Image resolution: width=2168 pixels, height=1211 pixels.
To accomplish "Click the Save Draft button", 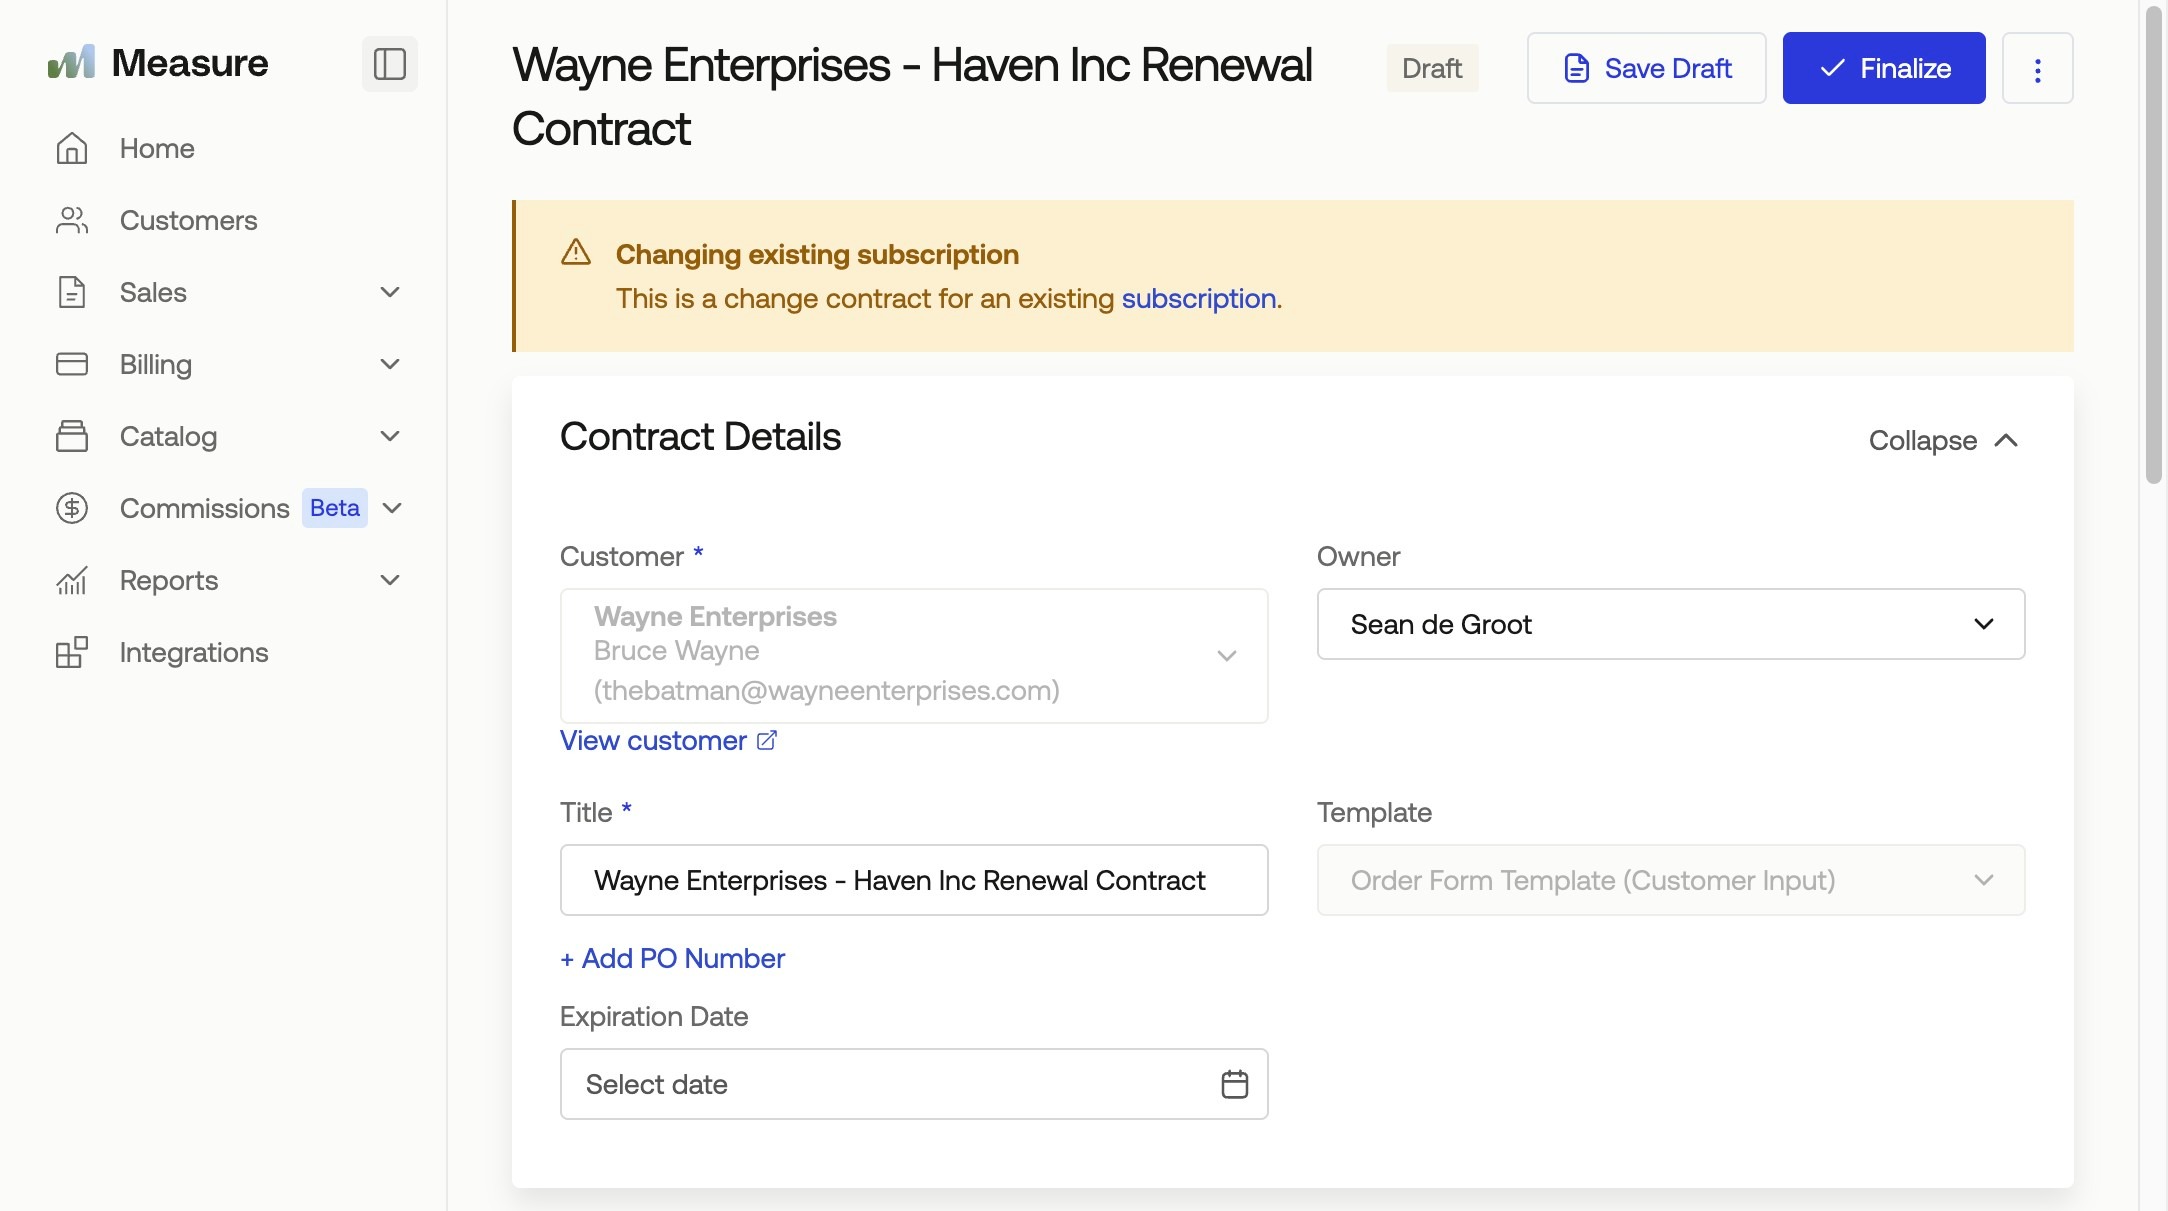I will tap(1646, 68).
